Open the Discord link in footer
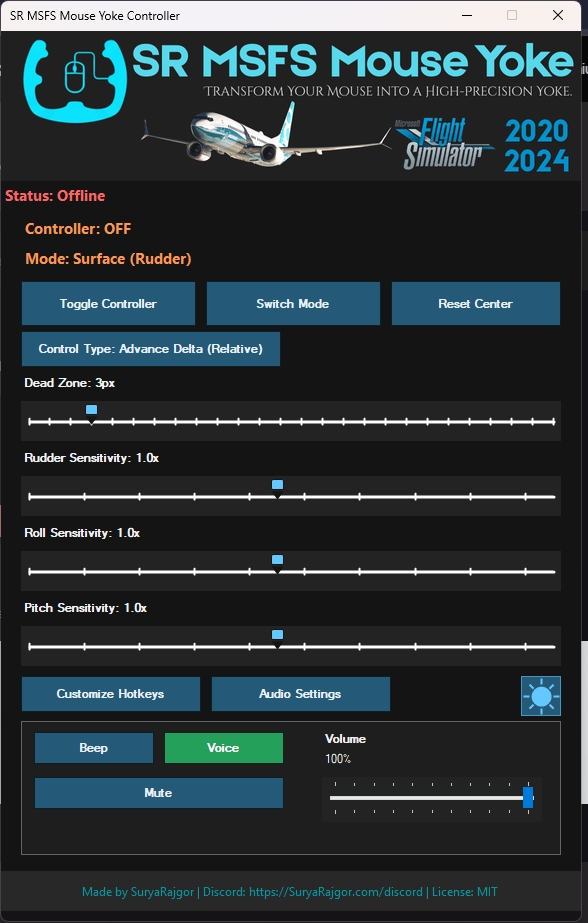This screenshot has height=923, width=588. (336, 892)
